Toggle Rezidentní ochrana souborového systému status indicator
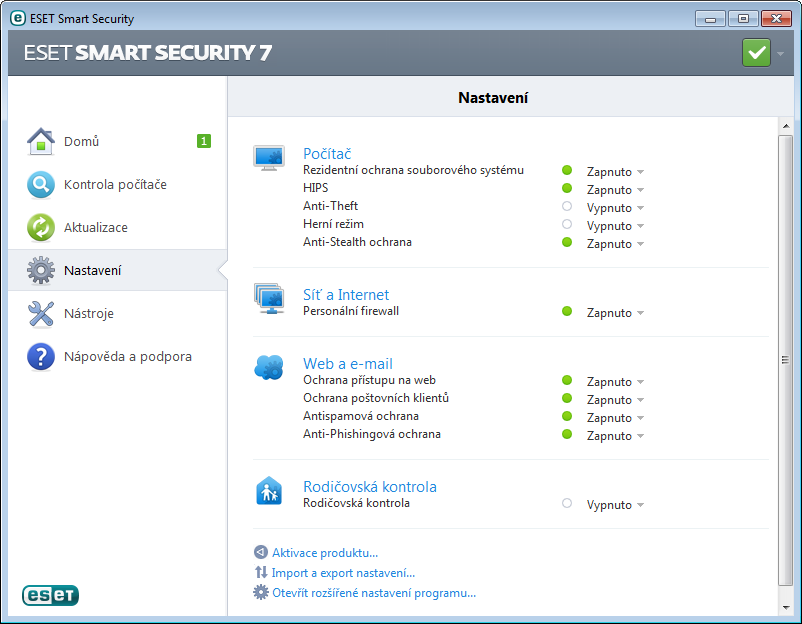 pyautogui.click(x=567, y=170)
